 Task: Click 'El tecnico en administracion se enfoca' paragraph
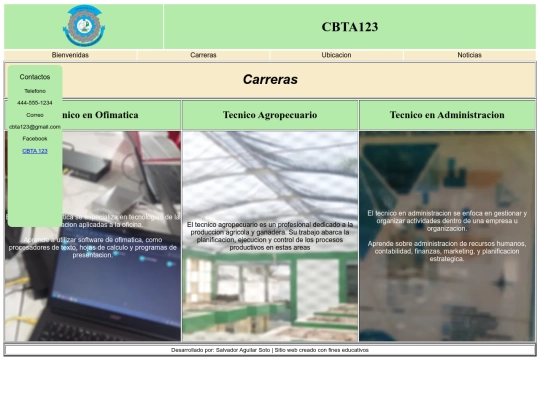pyautogui.click(x=447, y=221)
